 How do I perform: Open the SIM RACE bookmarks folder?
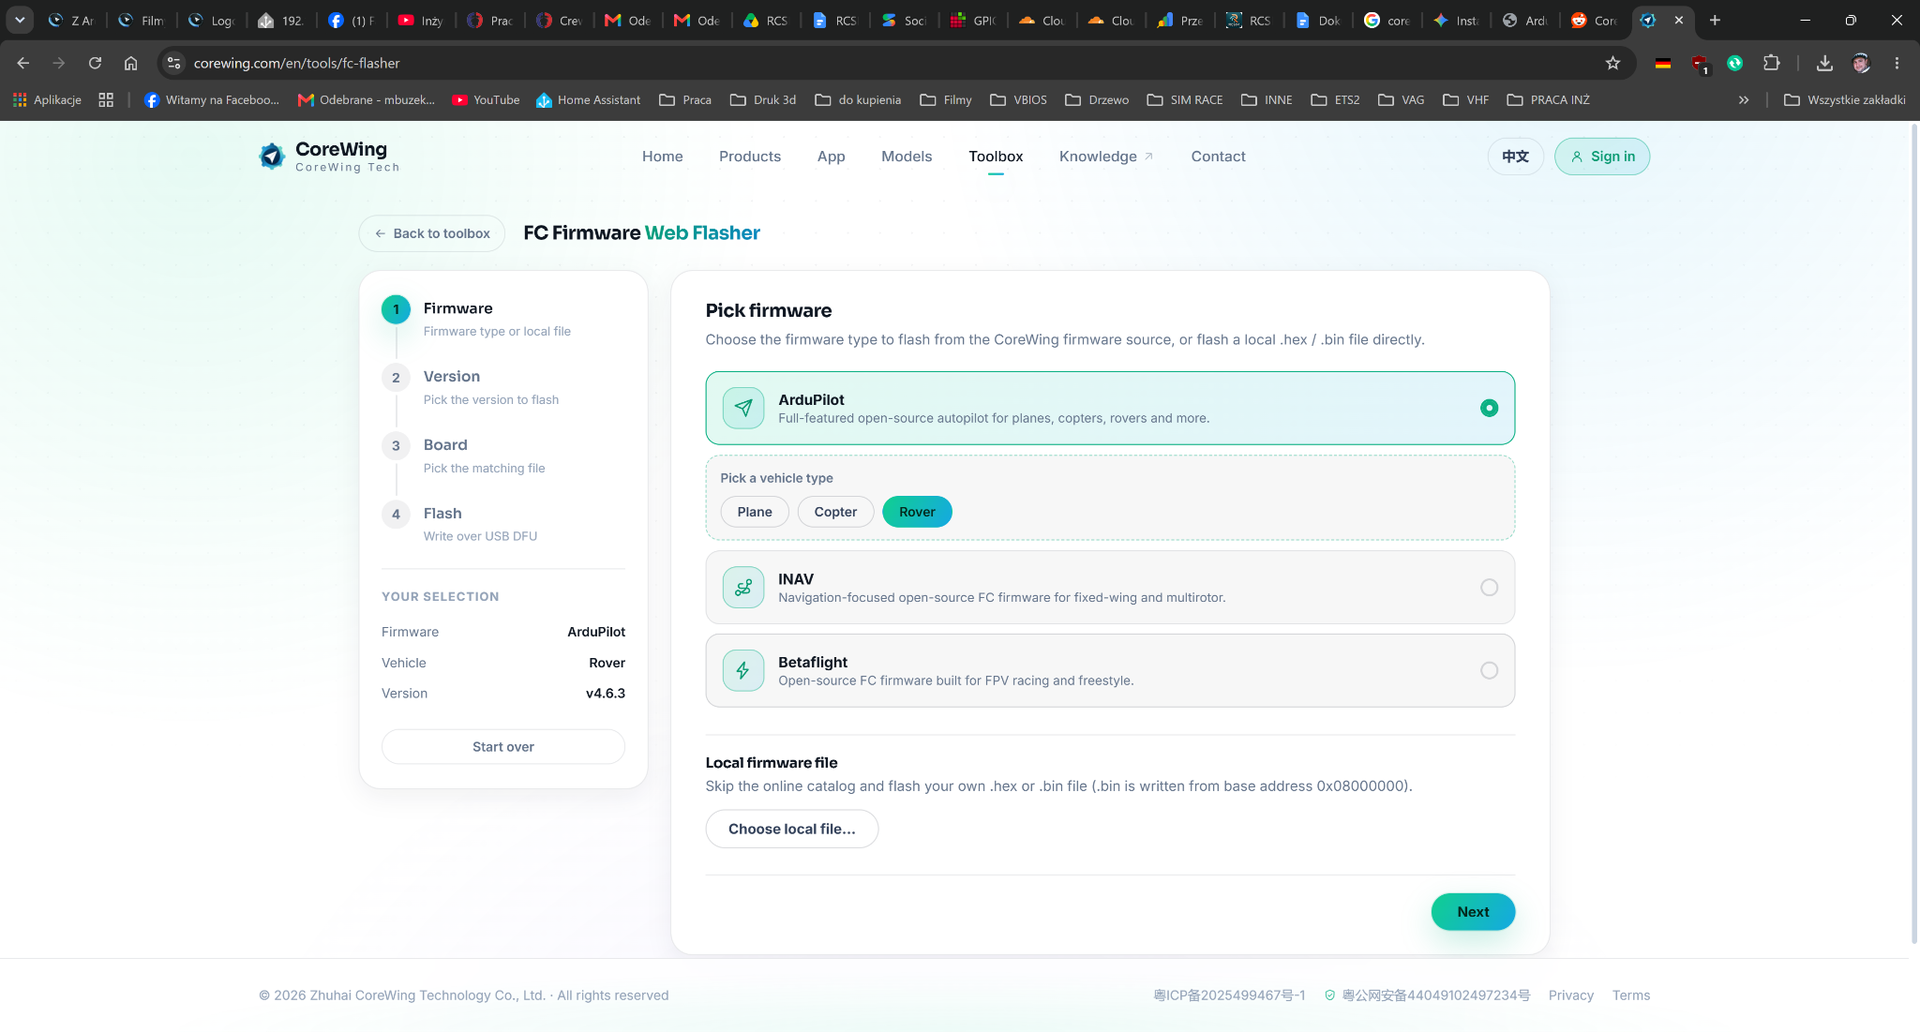pos(1185,100)
